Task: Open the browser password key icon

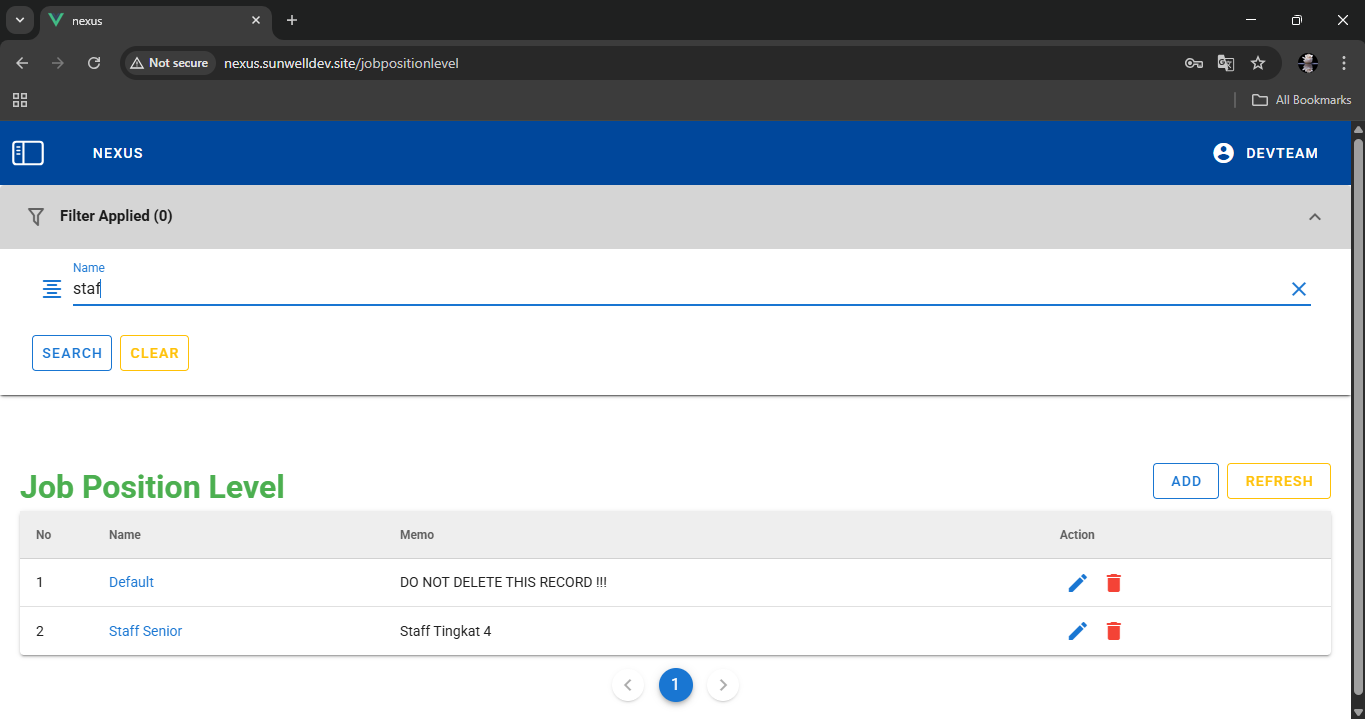Action: (1193, 63)
